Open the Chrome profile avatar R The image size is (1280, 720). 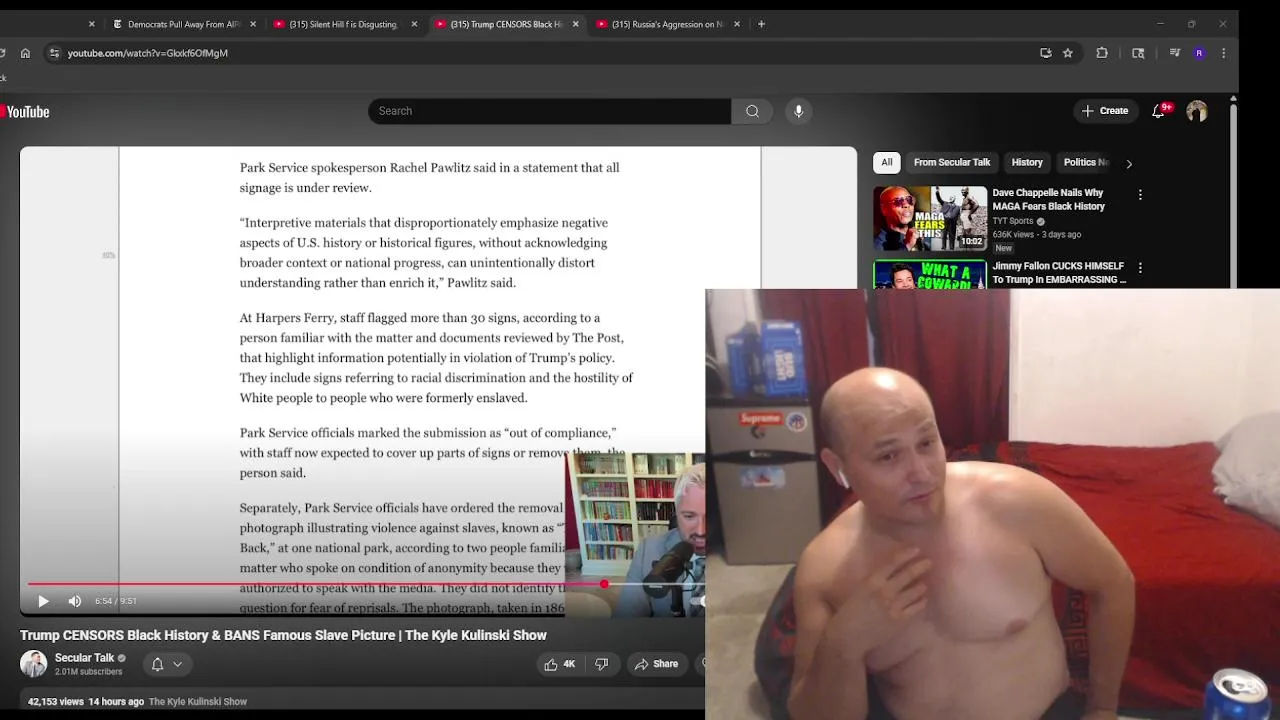pyautogui.click(x=1199, y=53)
